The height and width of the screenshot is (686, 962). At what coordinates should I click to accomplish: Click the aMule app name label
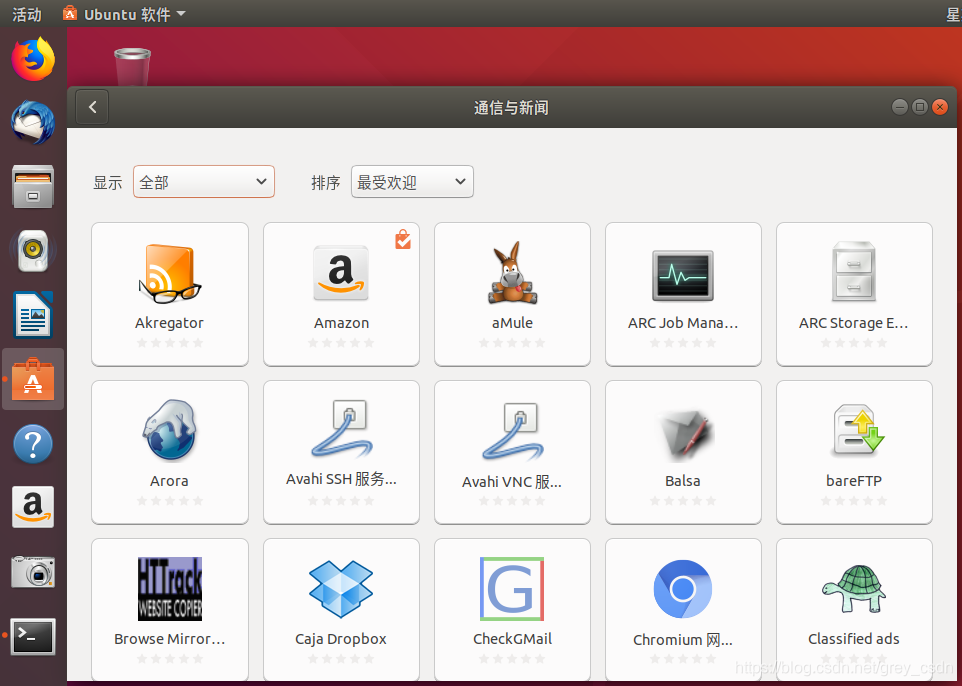[x=512, y=323]
